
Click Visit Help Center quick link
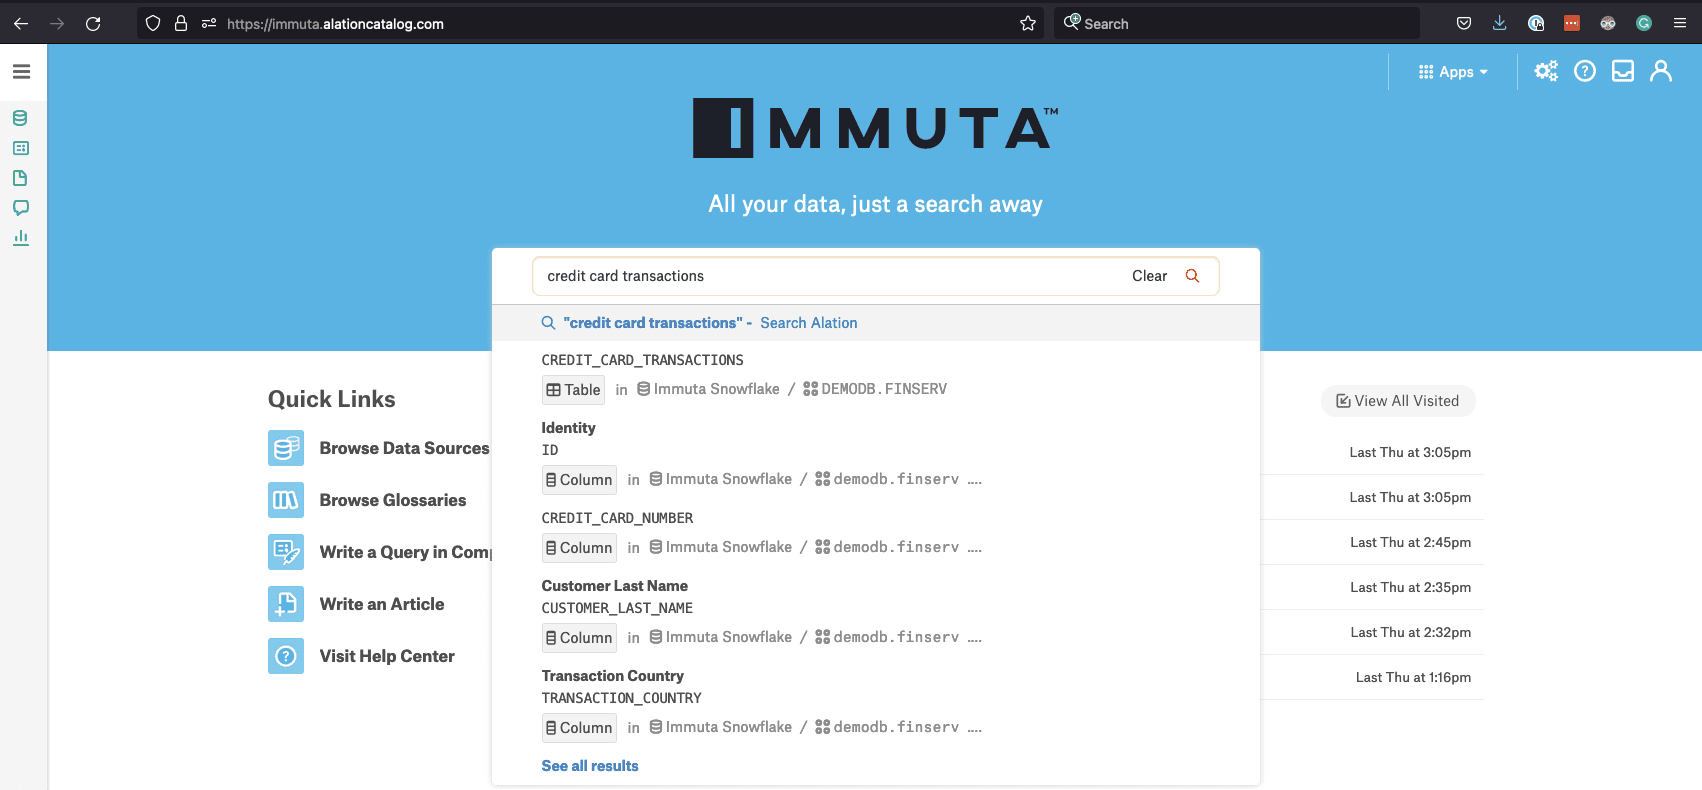click(x=387, y=656)
